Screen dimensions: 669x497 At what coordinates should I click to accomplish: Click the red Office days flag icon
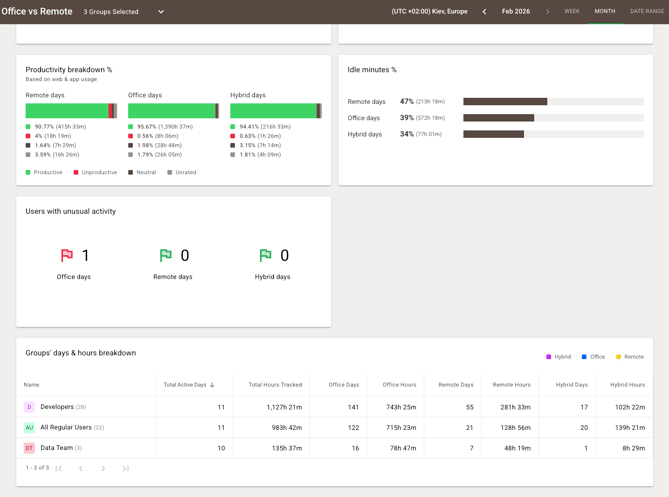click(x=67, y=256)
